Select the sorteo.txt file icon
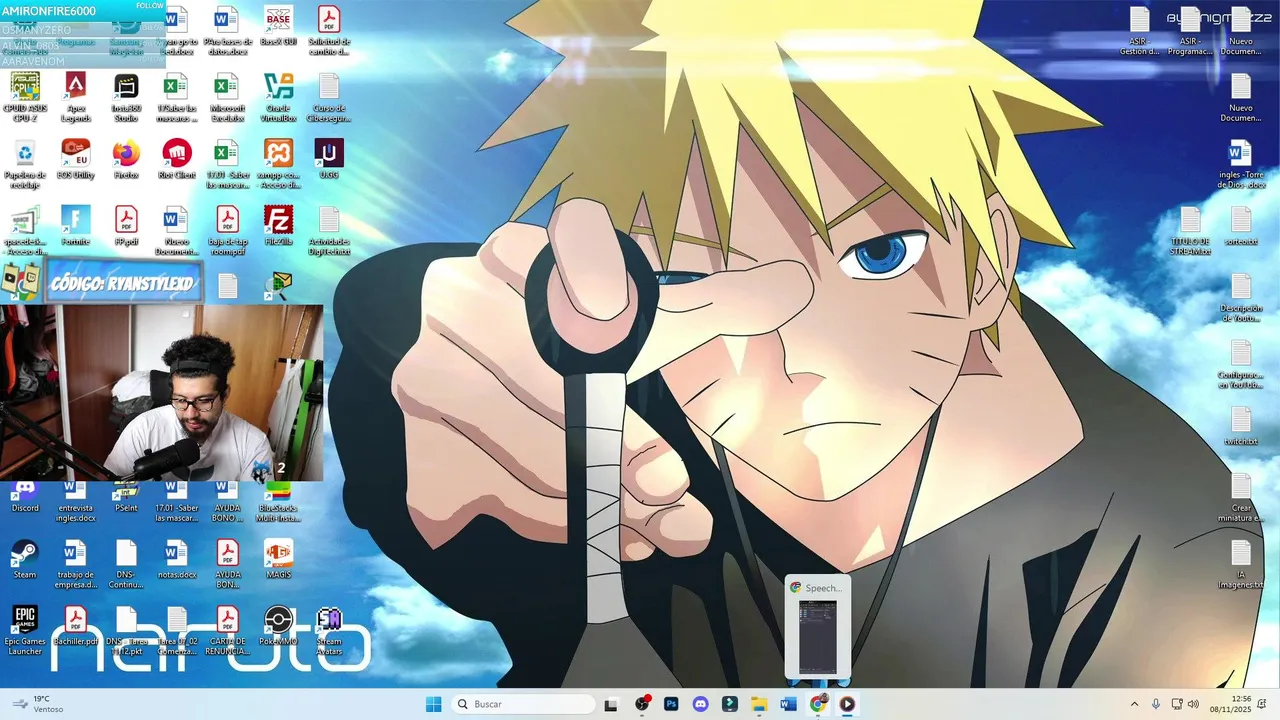This screenshot has width=1280, height=720. pos(1241,226)
